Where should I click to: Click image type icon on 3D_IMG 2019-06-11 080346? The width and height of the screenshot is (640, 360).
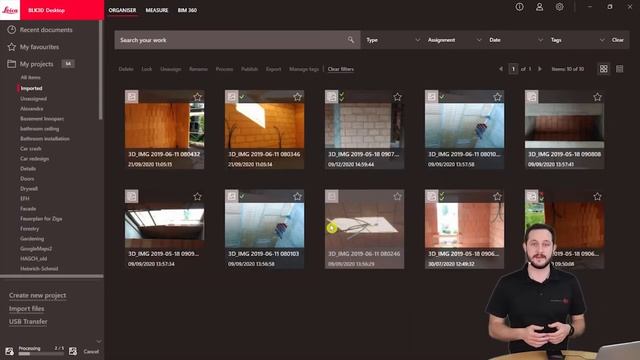tap(231, 97)
